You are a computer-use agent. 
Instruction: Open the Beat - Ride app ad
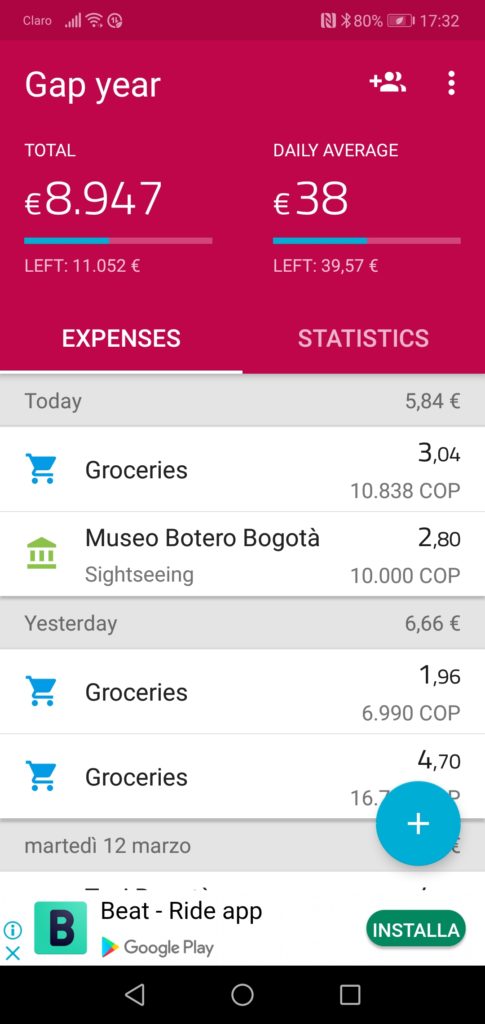click(181, 911)
